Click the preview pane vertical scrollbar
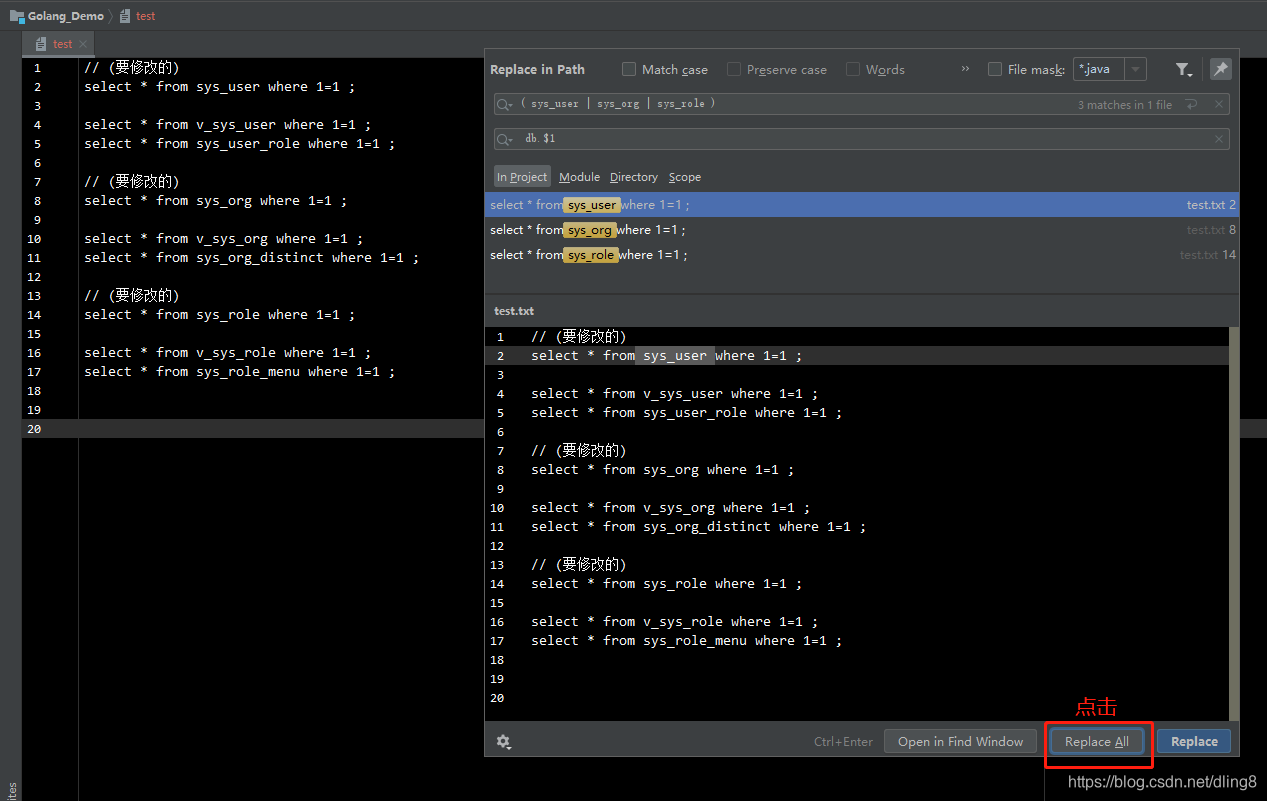 point(1234,523)
